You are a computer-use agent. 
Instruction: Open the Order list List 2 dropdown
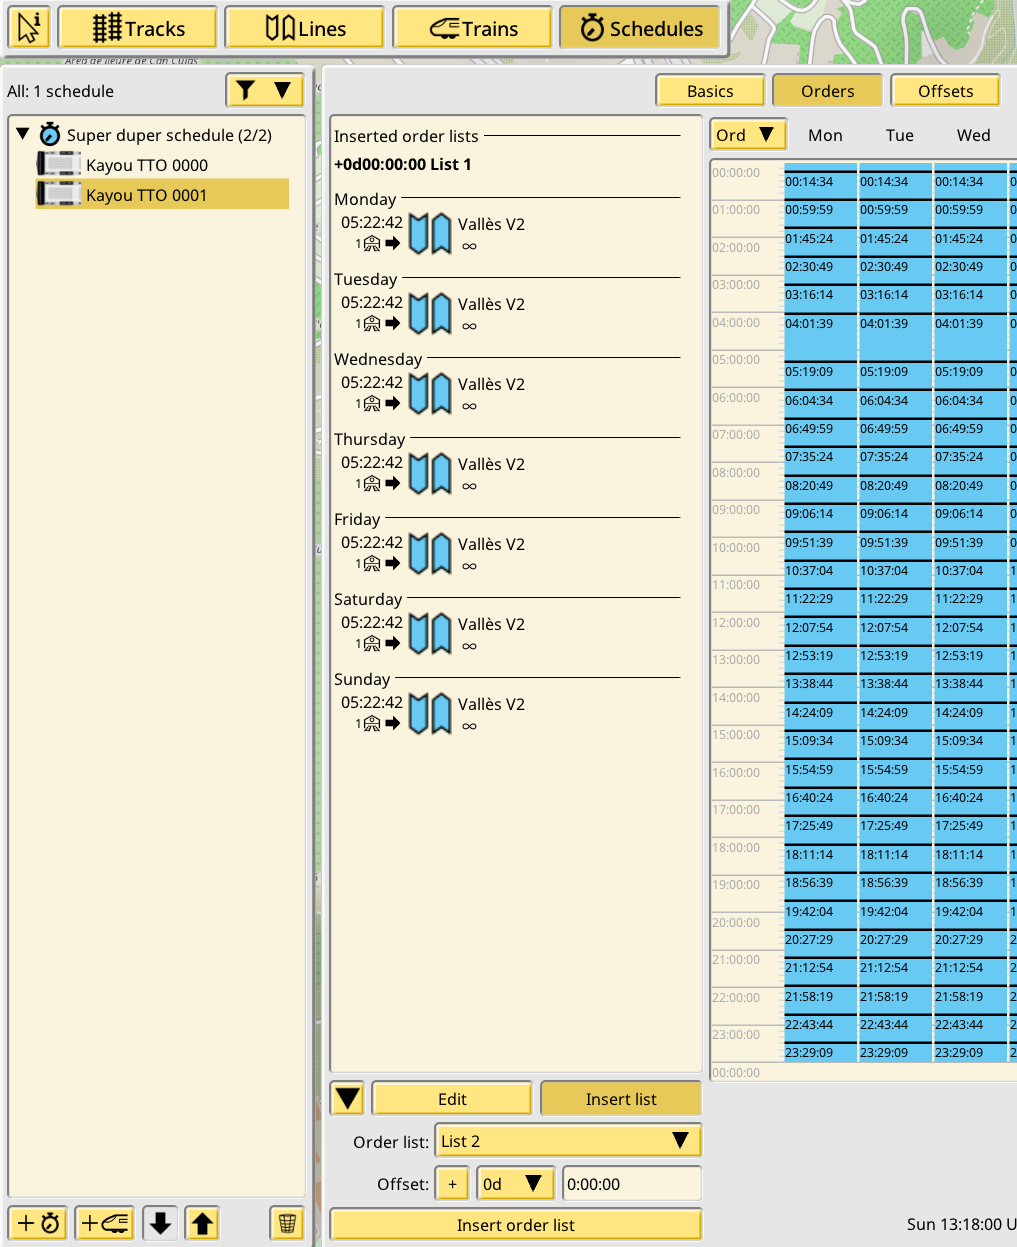click(568, 1141)
